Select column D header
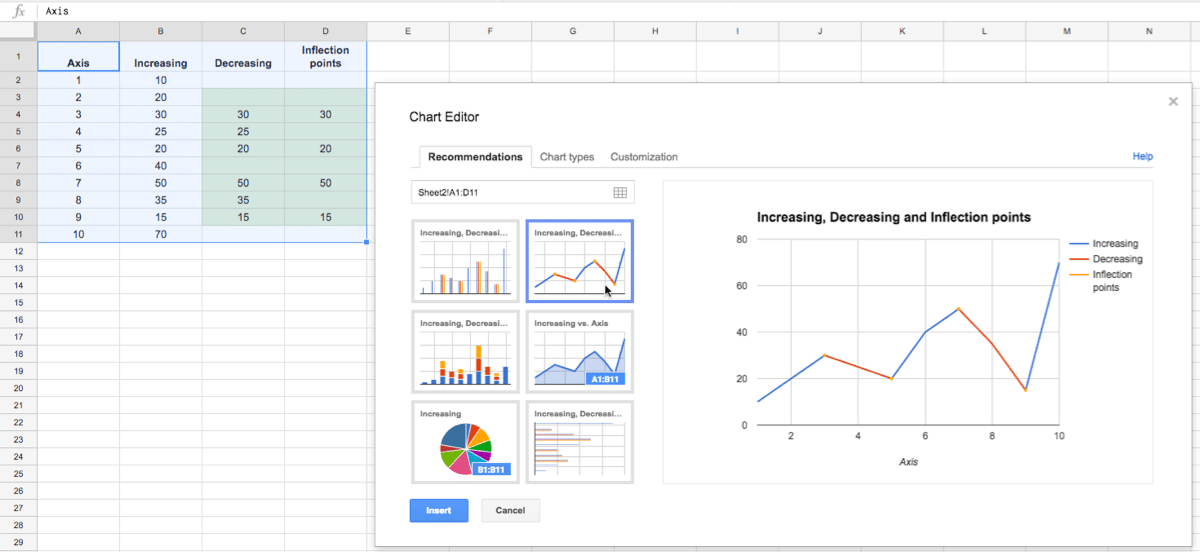Viewport: 1200px width, 552px height. pyautogui.click(x=325, y=32)
